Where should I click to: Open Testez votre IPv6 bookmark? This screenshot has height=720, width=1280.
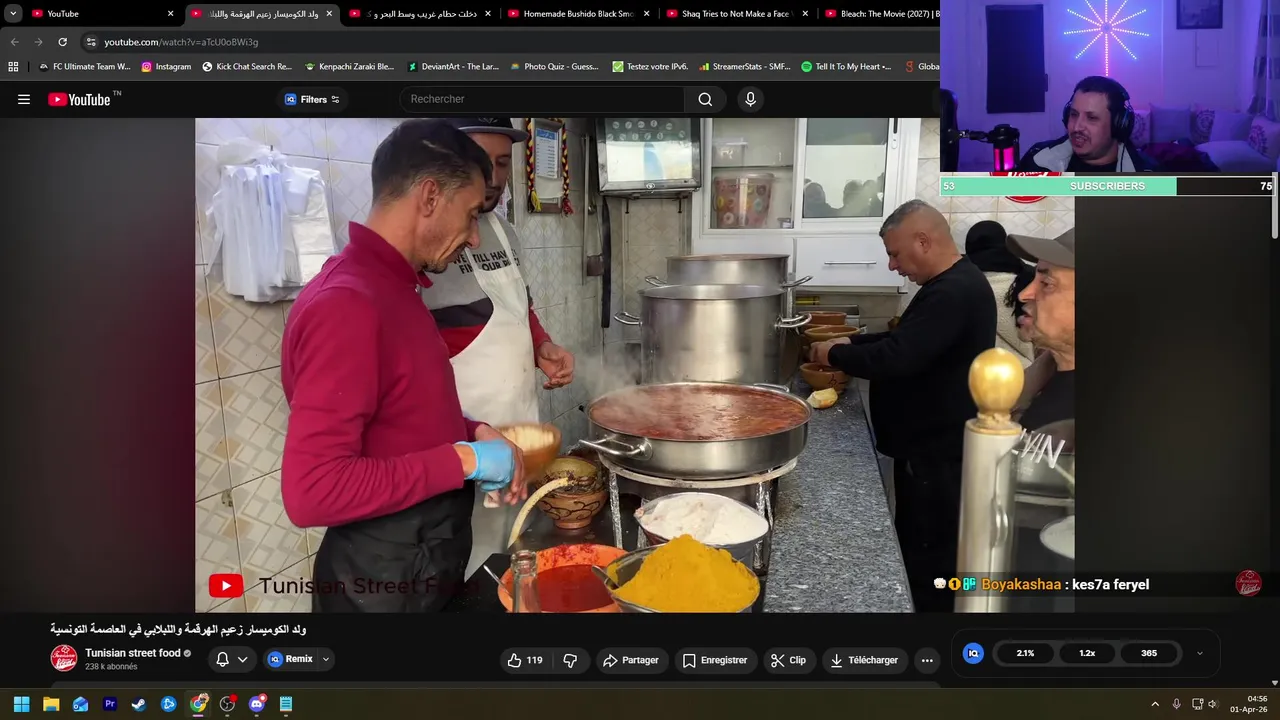651,67
